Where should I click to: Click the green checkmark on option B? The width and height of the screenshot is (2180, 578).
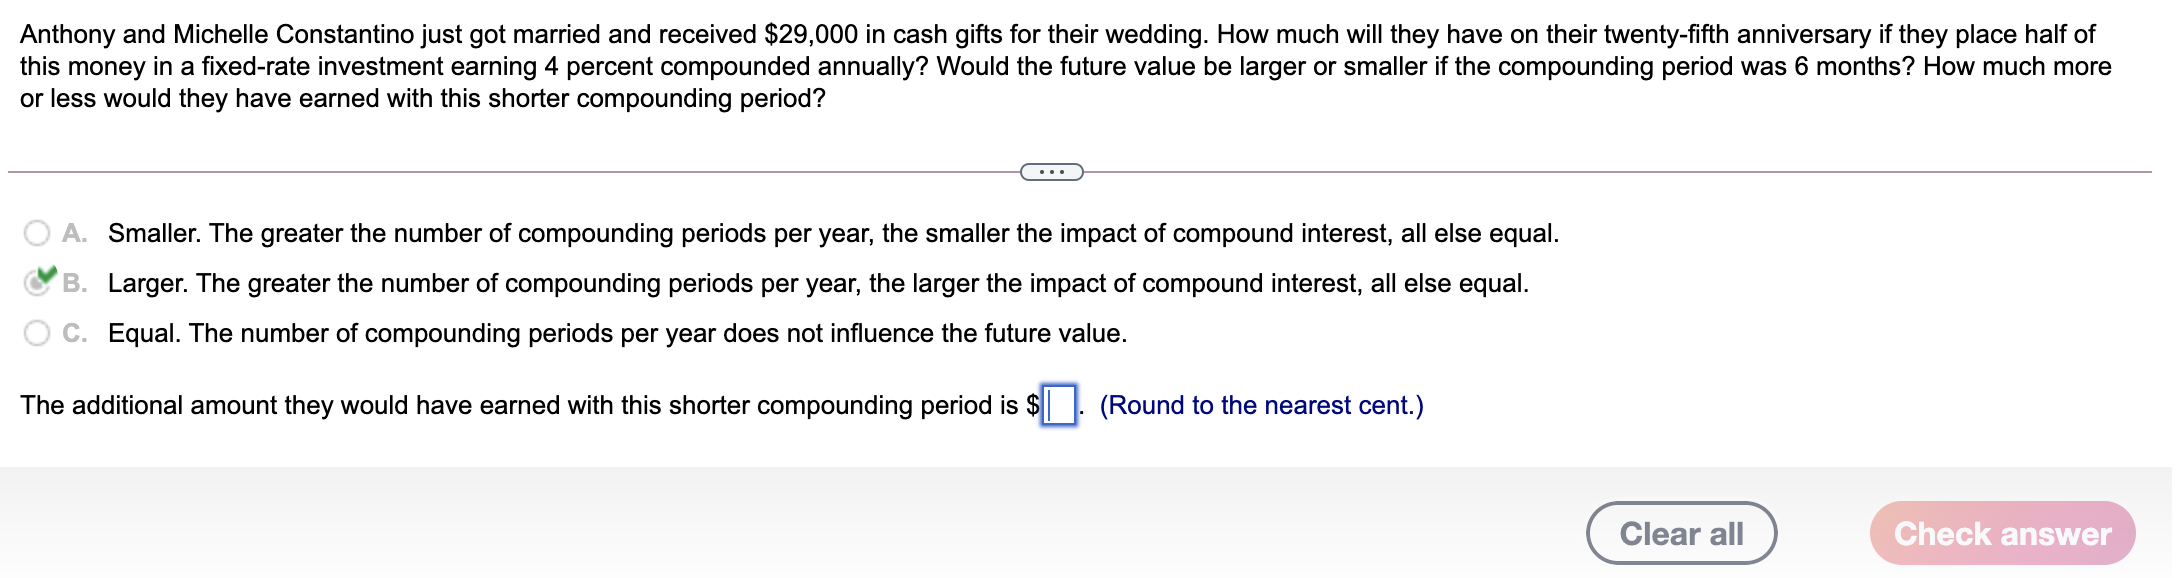47,274
